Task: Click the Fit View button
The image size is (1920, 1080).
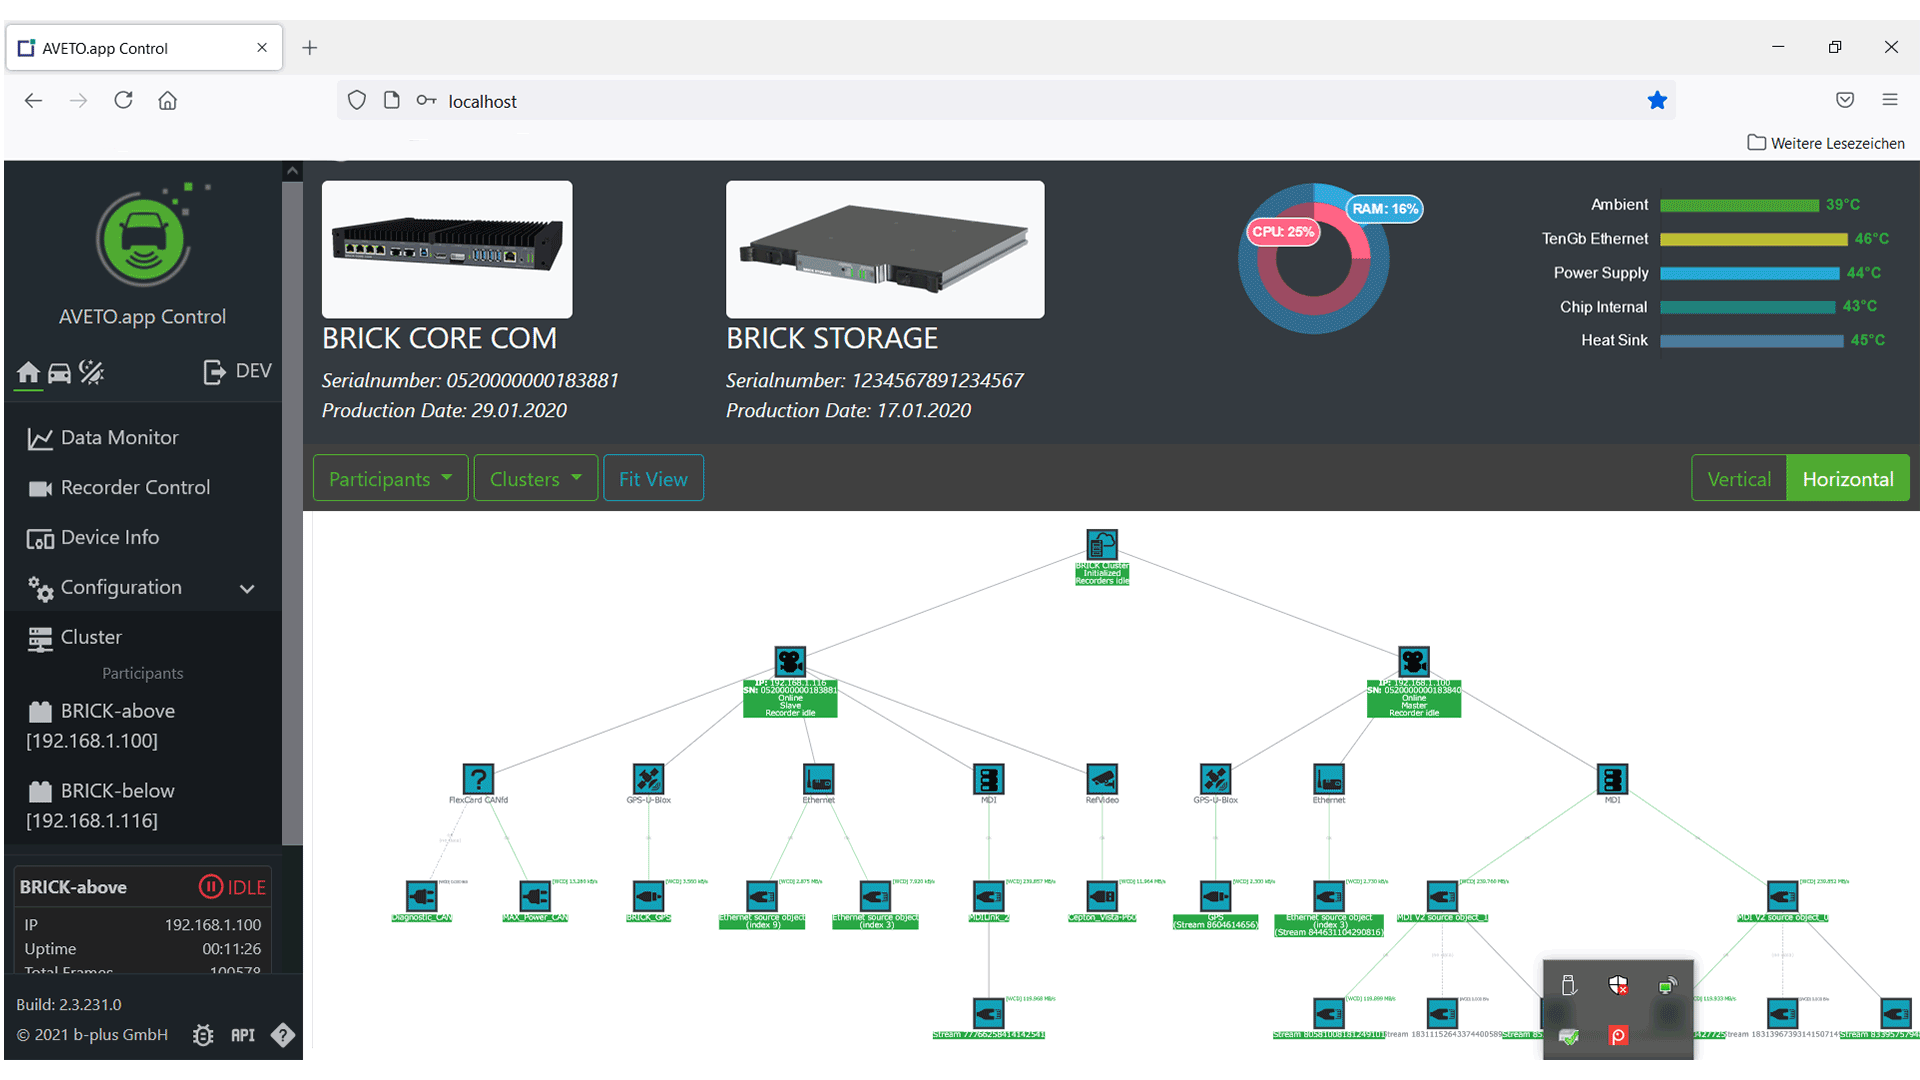Action: pyautogui.click(x=653, y=478)
